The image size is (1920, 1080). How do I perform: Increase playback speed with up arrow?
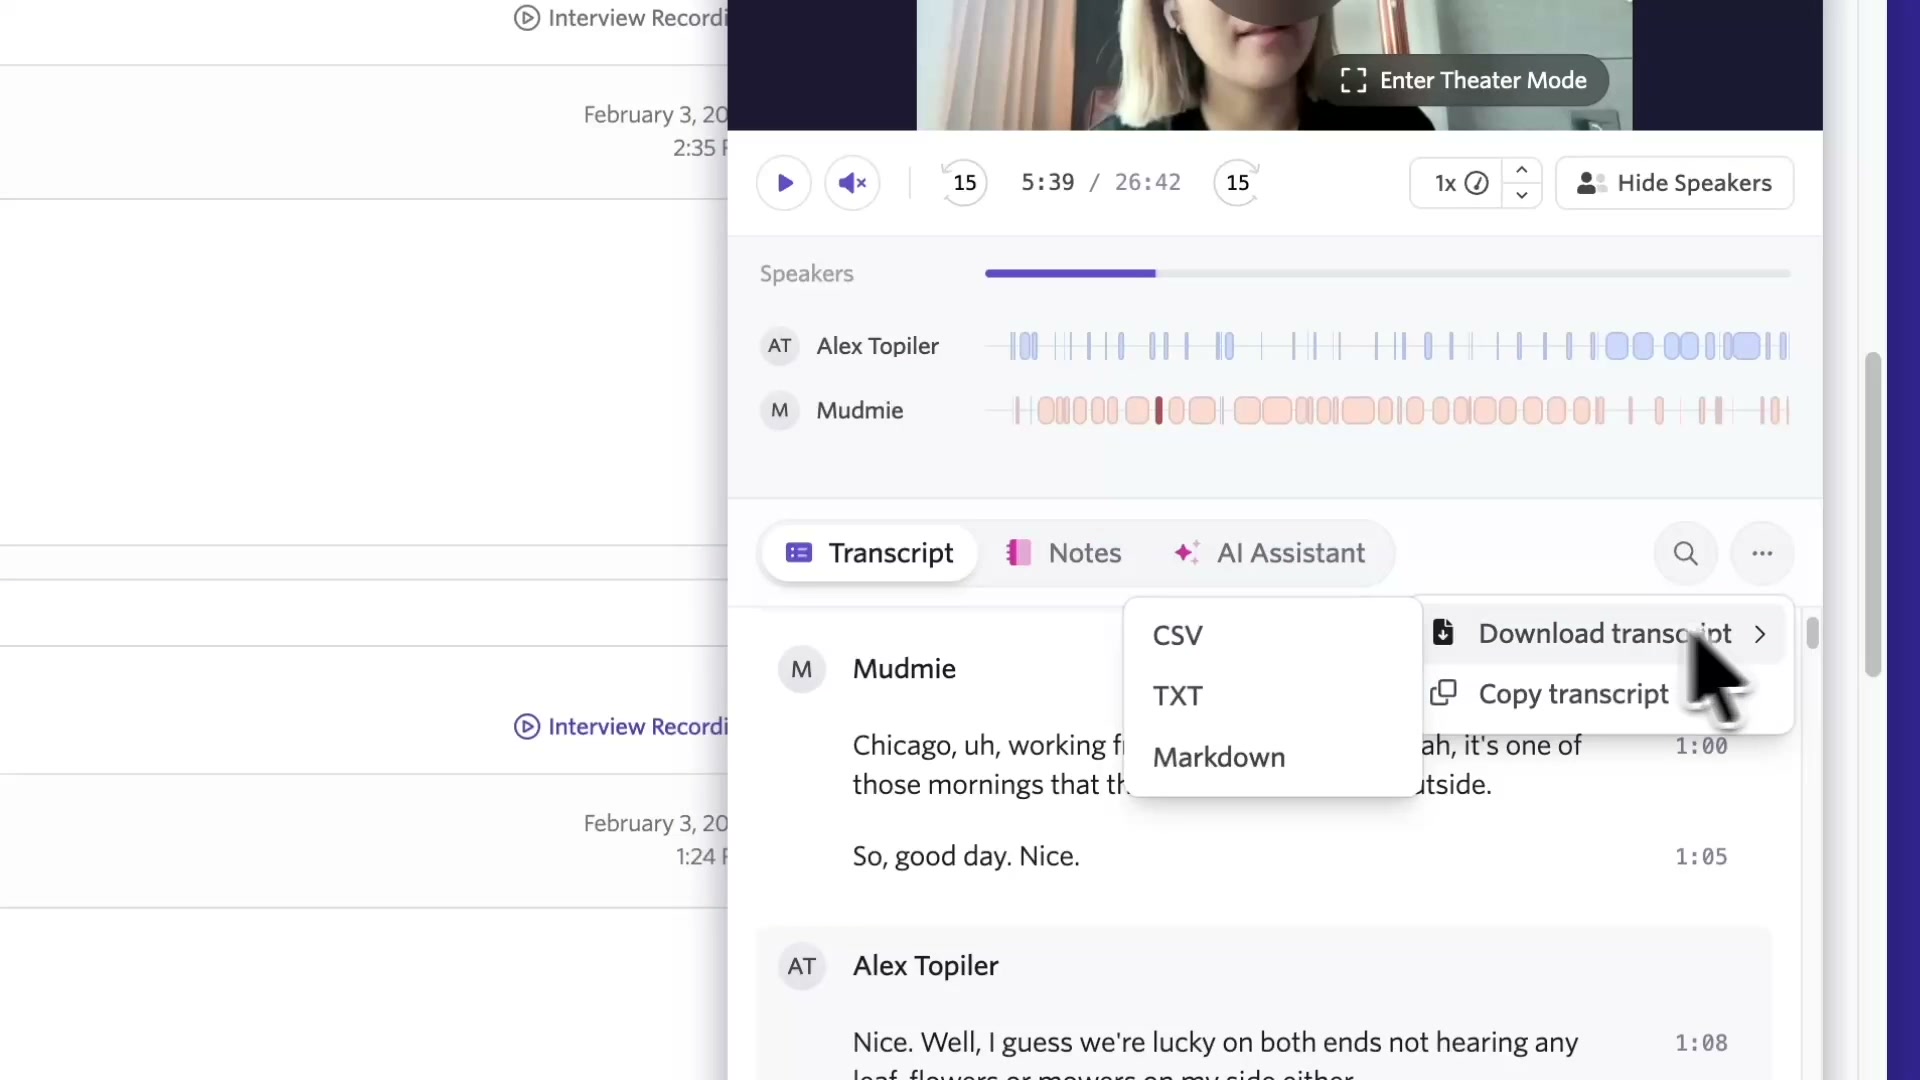click(1521, 170)
